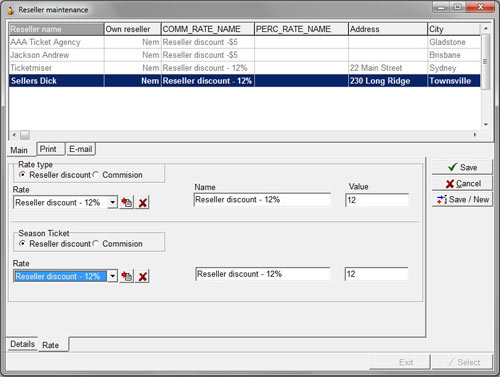Click the Season Ticket value field showing 12
The width and height of the screenshot is (500, 377).
(376, 274)
